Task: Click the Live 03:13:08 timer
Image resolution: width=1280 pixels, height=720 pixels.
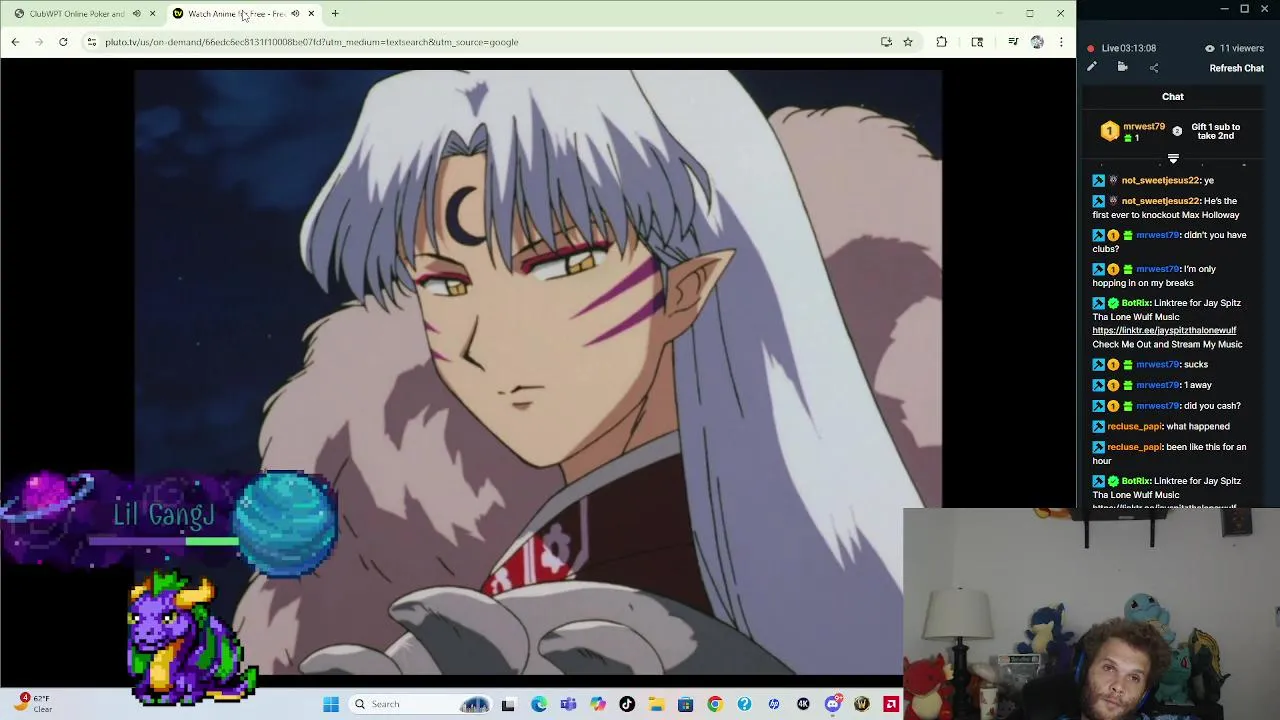Action: click(x=1121, y=48)
